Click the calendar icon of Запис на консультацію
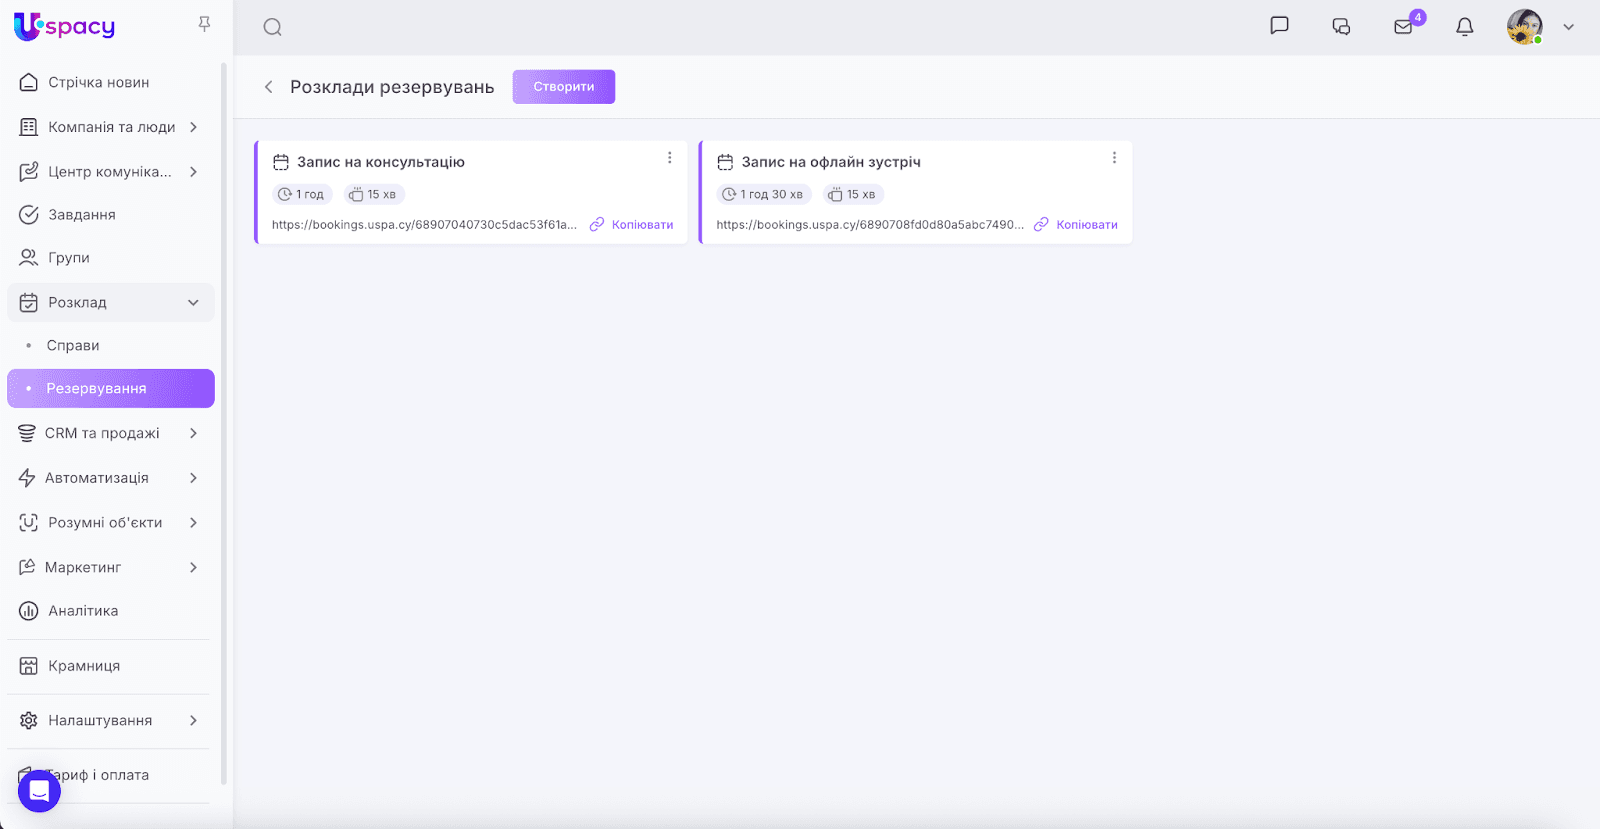 pos(281,162)
